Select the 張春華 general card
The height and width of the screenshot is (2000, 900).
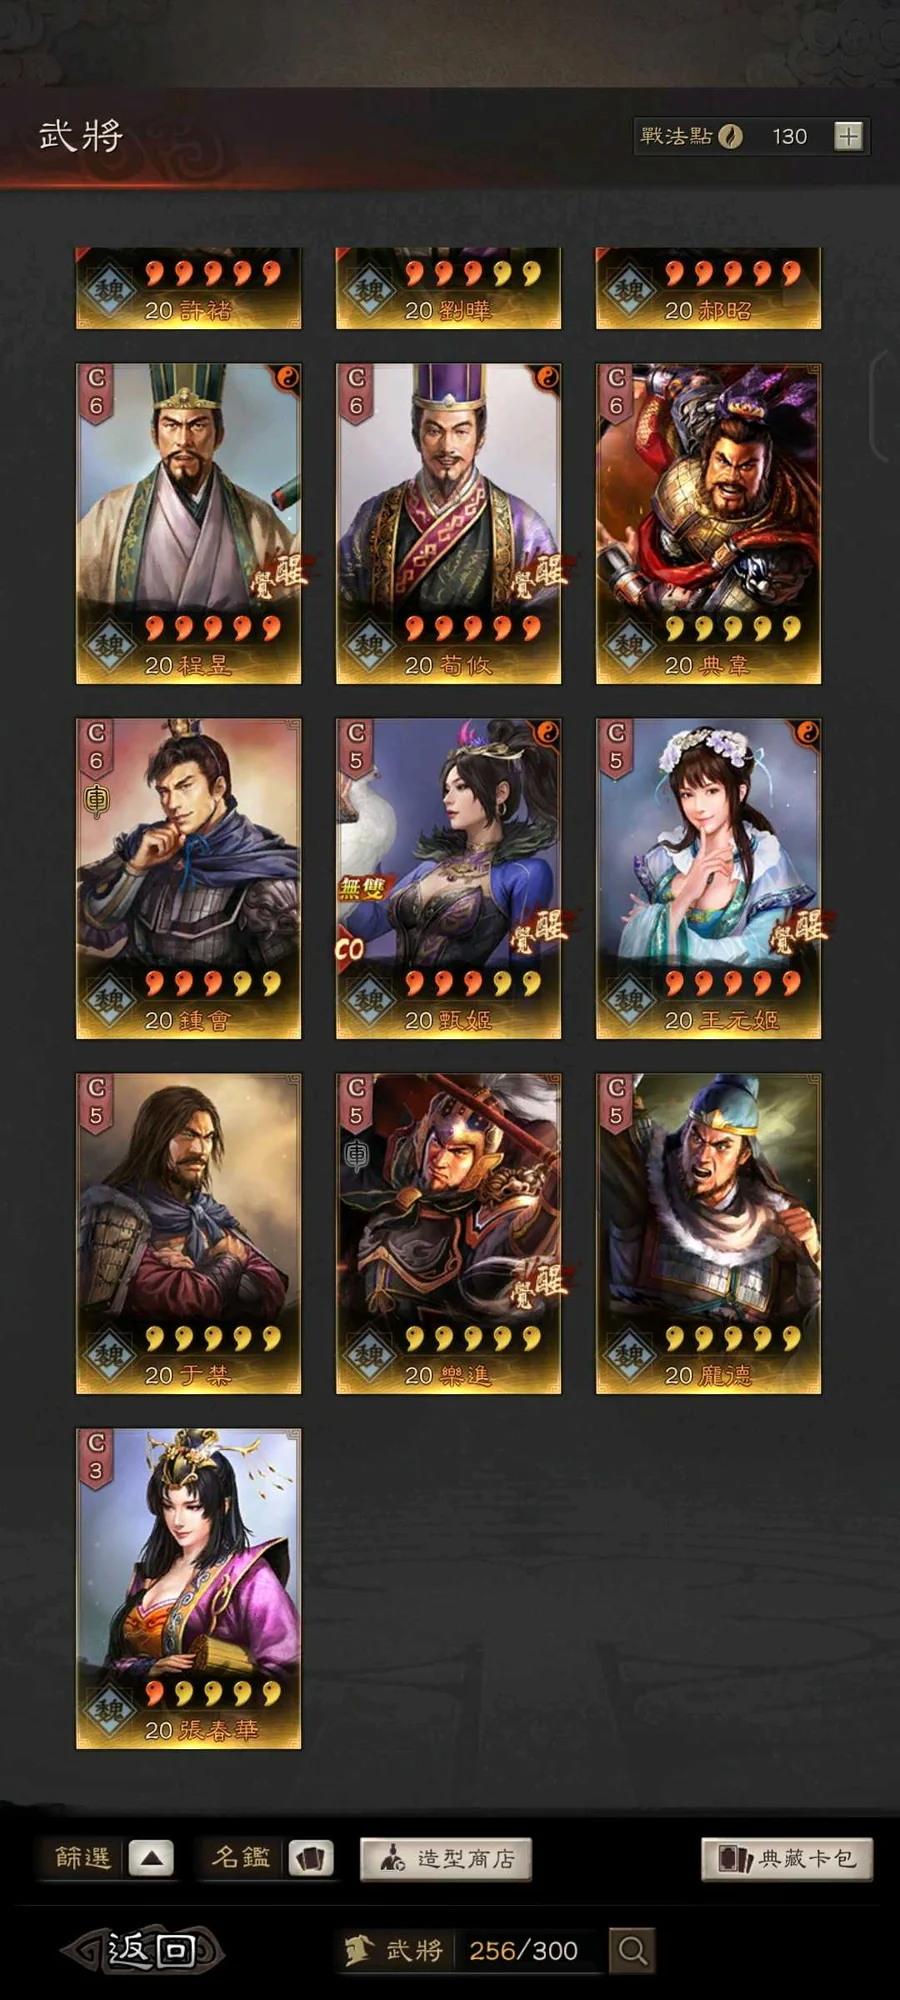(188, 1589)
